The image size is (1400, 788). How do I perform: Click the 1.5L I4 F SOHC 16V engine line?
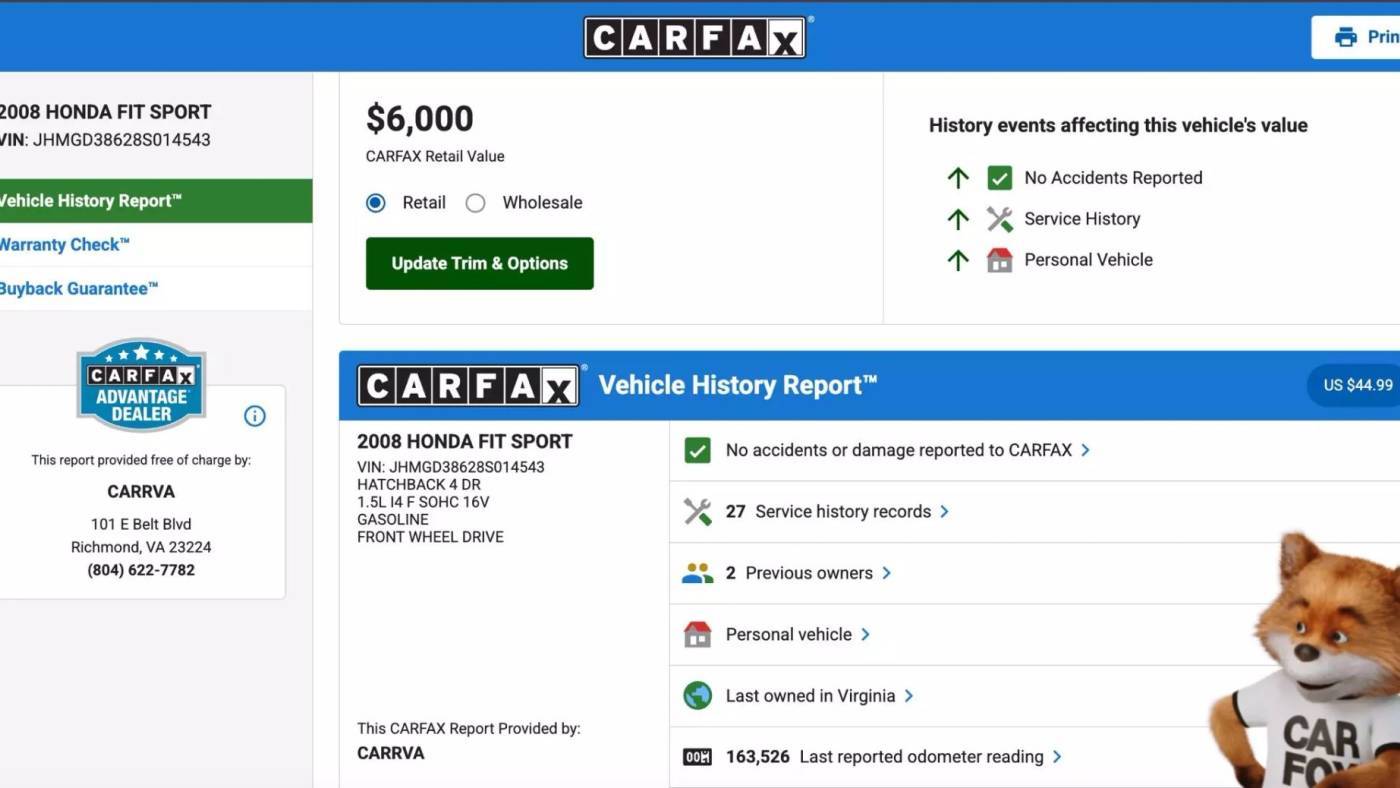[423, 502]
